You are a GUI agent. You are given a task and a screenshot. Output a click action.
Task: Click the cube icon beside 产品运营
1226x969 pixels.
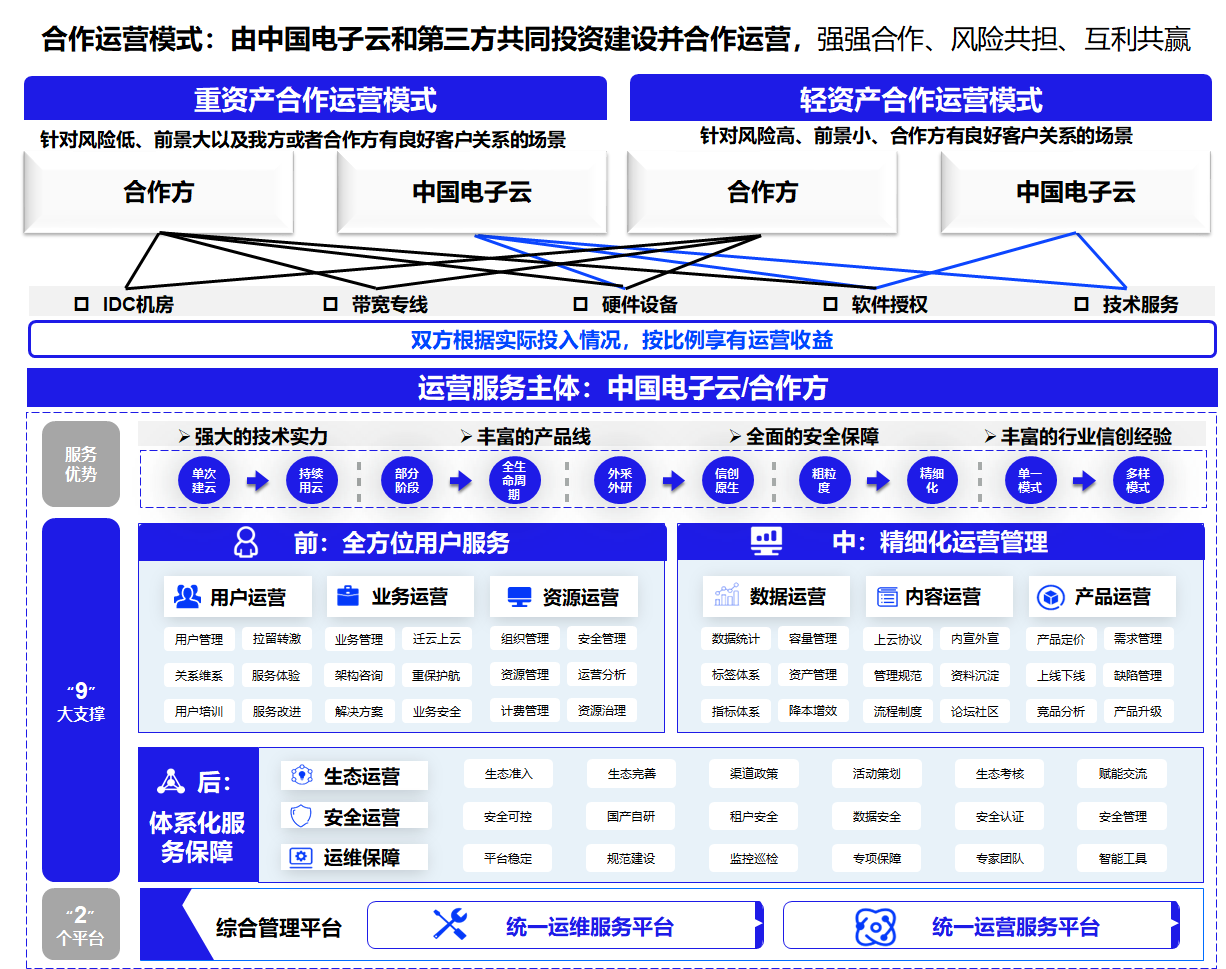tap(1050, 597)
